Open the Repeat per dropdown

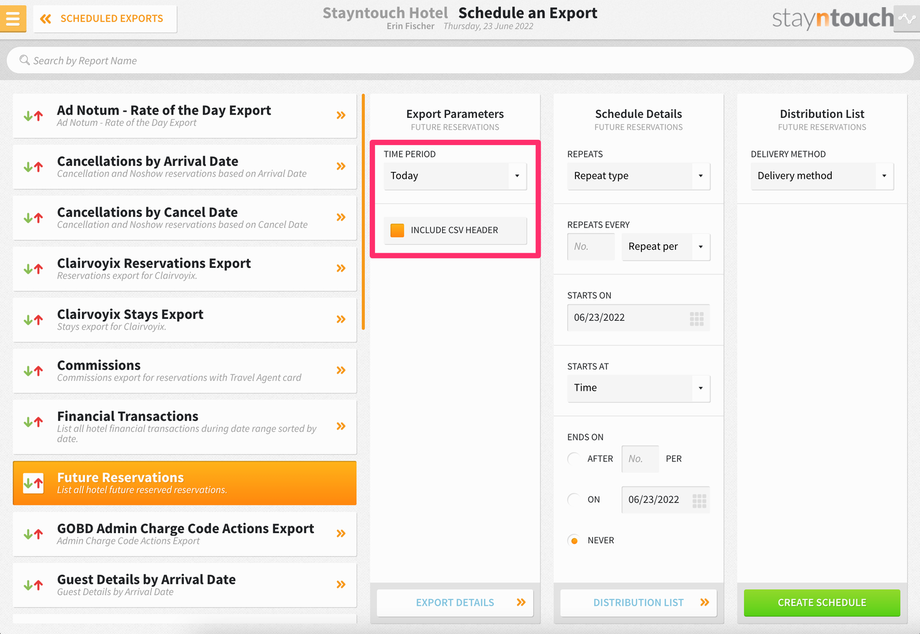[x=666, y=247]
